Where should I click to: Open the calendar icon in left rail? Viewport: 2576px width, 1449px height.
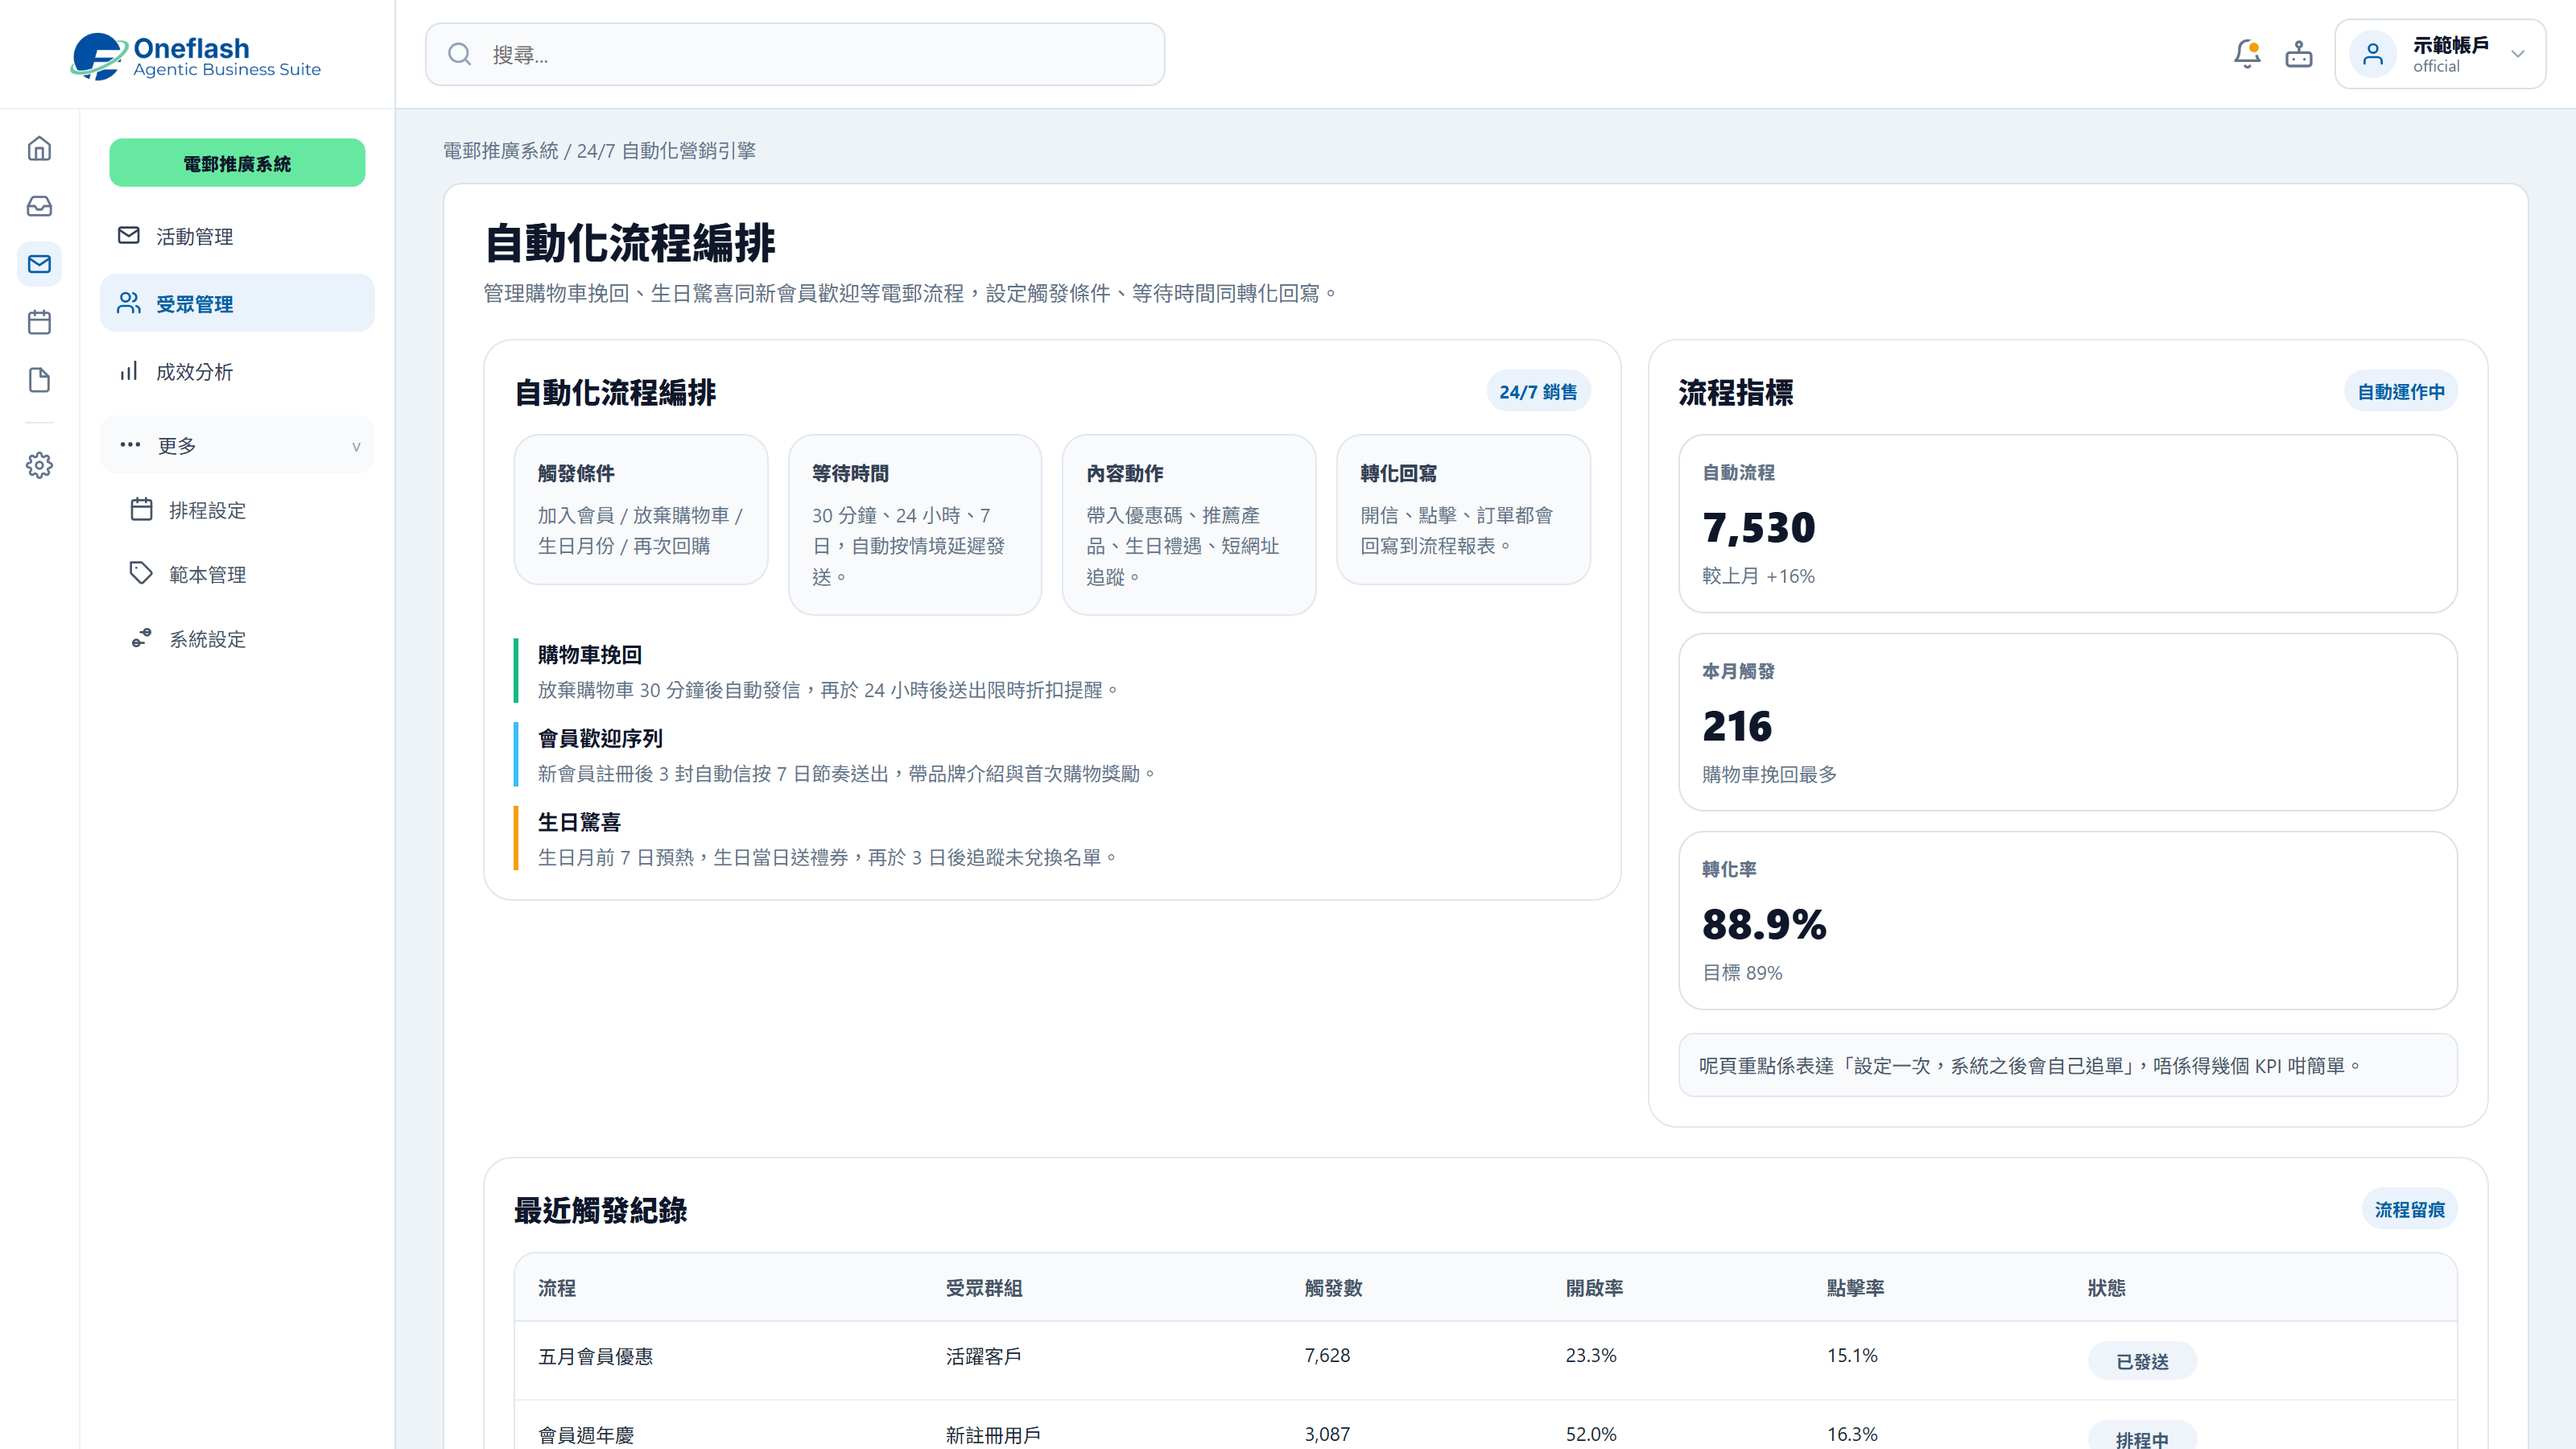pyautogui.click(x=39, y=322)
